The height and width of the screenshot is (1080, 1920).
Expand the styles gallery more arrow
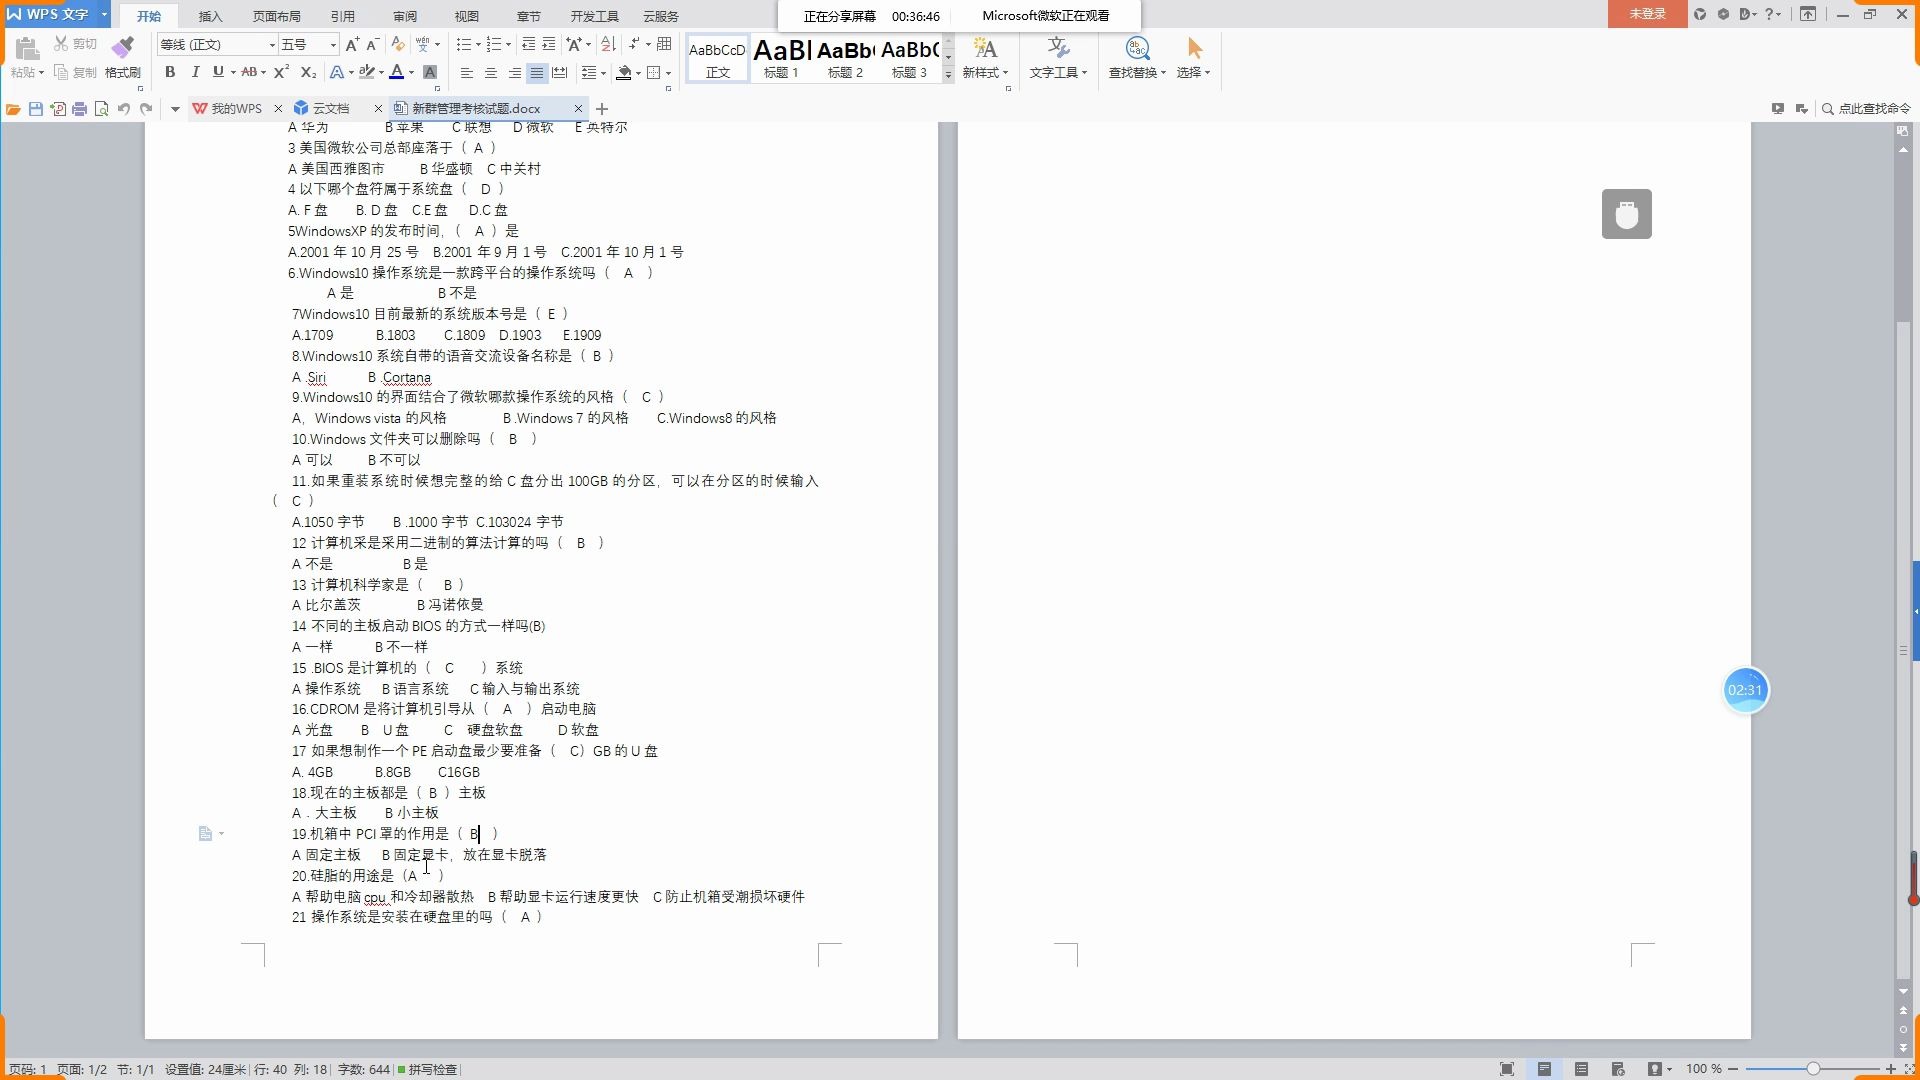[x=948, y=74]
